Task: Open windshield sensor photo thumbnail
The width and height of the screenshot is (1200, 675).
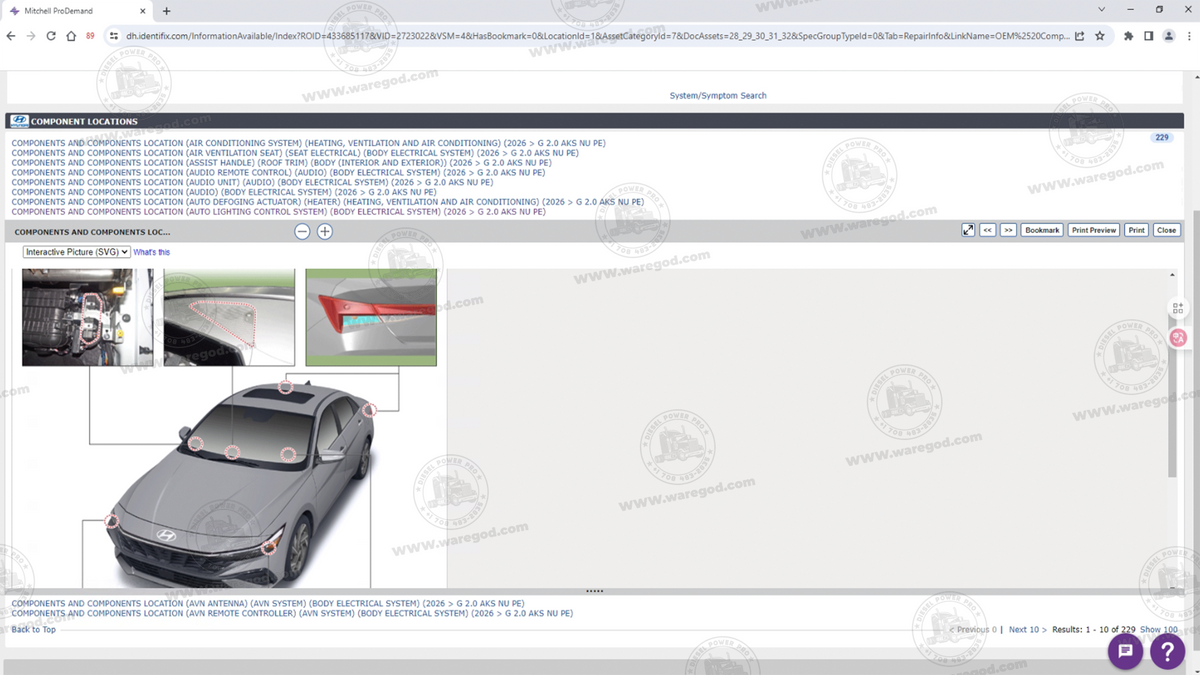Action: 229,317
